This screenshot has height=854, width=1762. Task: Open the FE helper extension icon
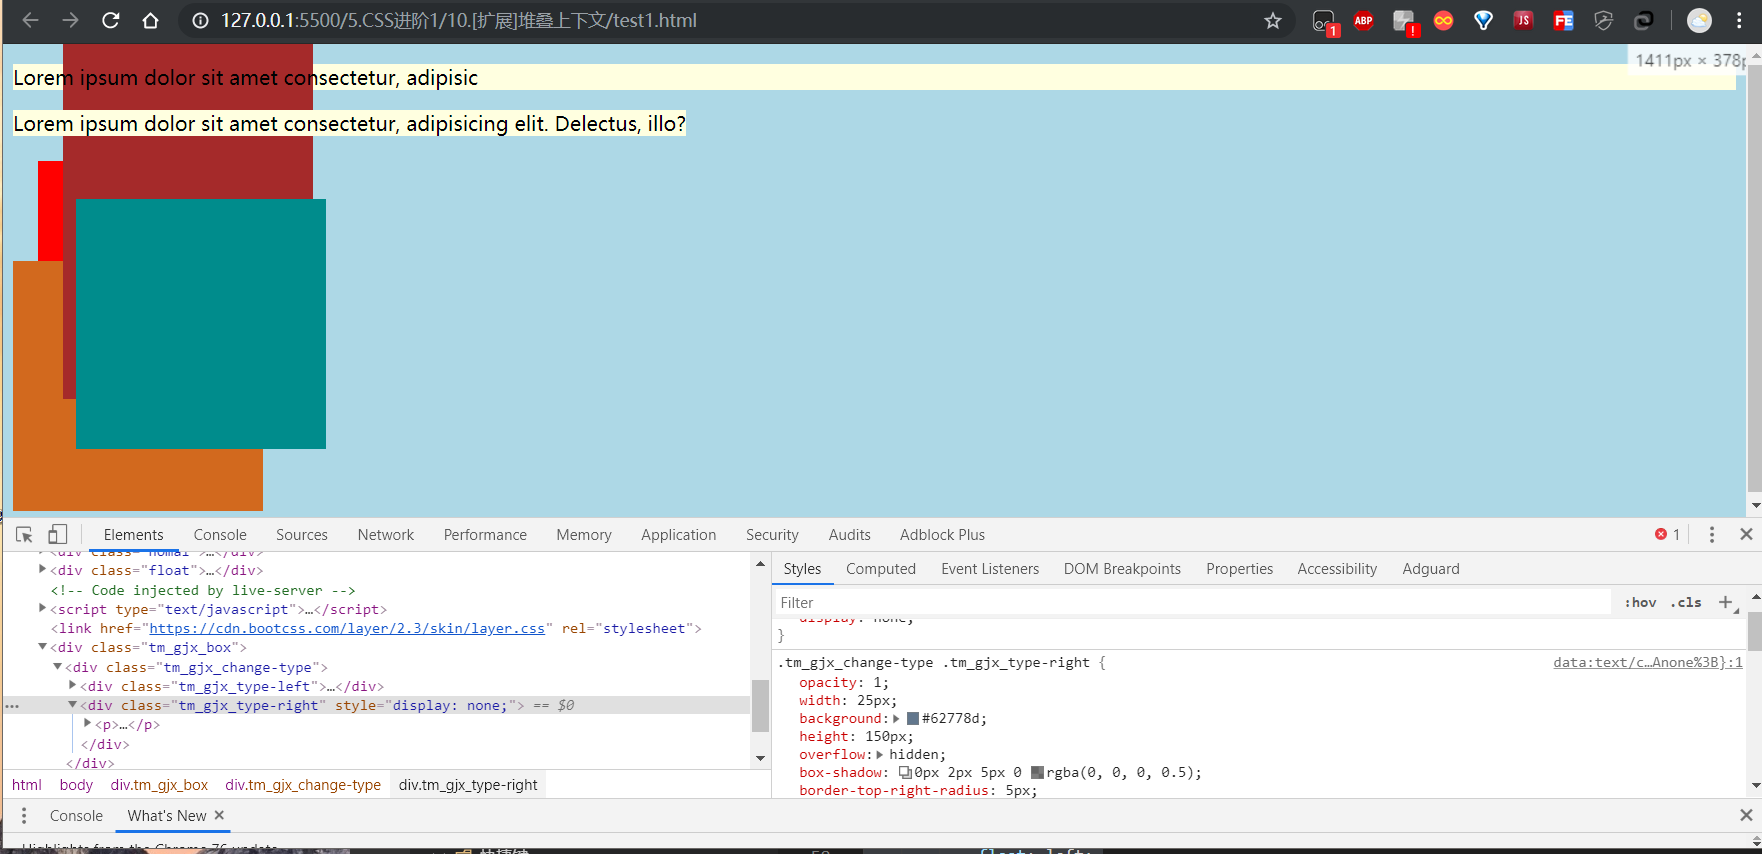1563,20
